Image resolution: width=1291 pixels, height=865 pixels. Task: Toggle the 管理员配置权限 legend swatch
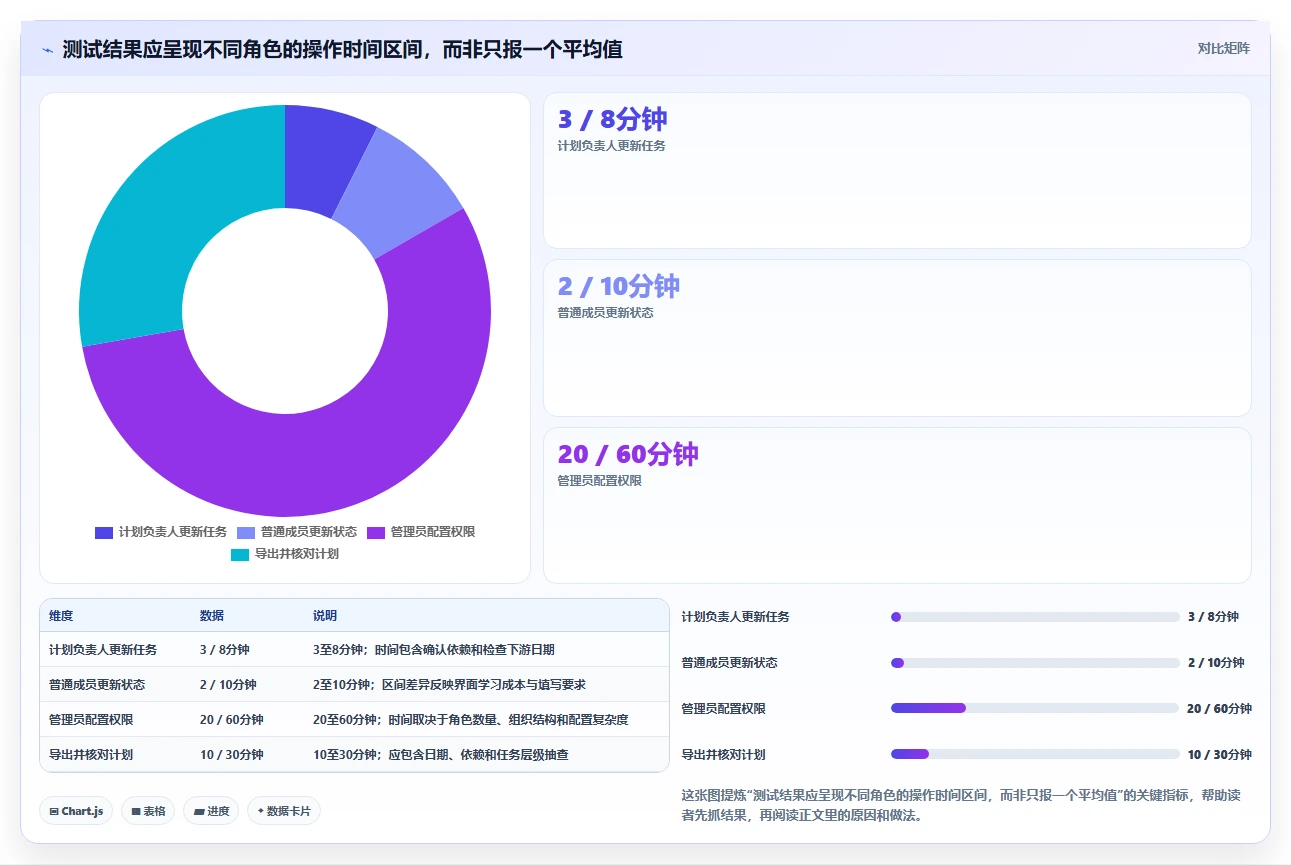tap(376, 532)
